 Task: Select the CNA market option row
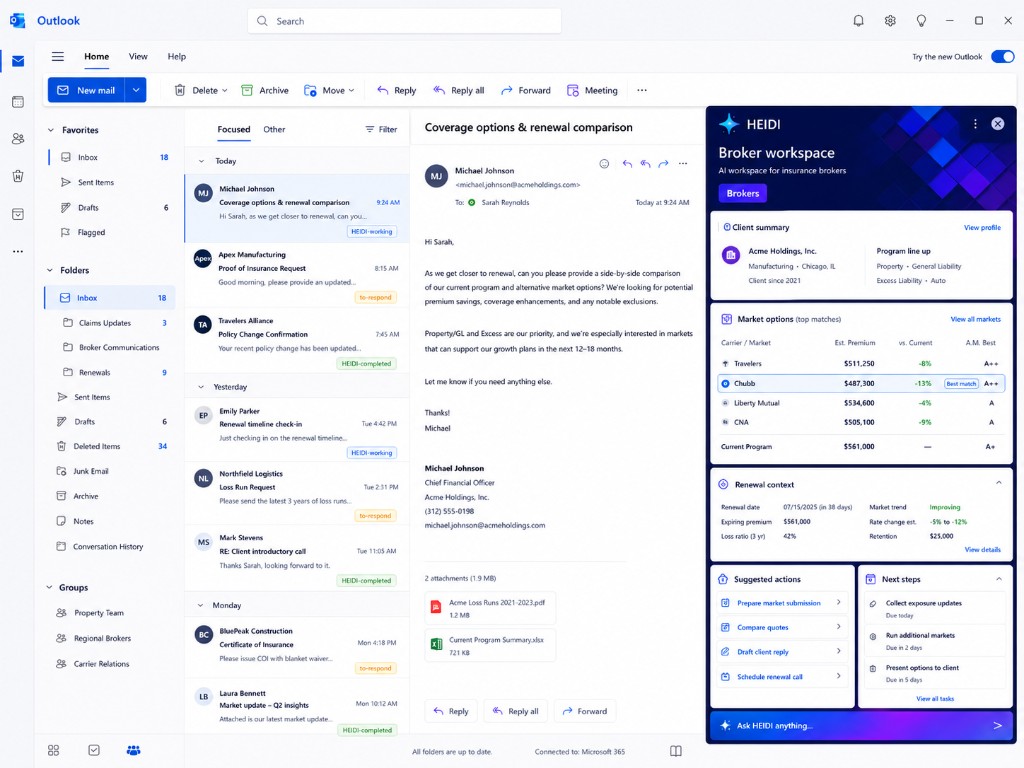[861, 423]
